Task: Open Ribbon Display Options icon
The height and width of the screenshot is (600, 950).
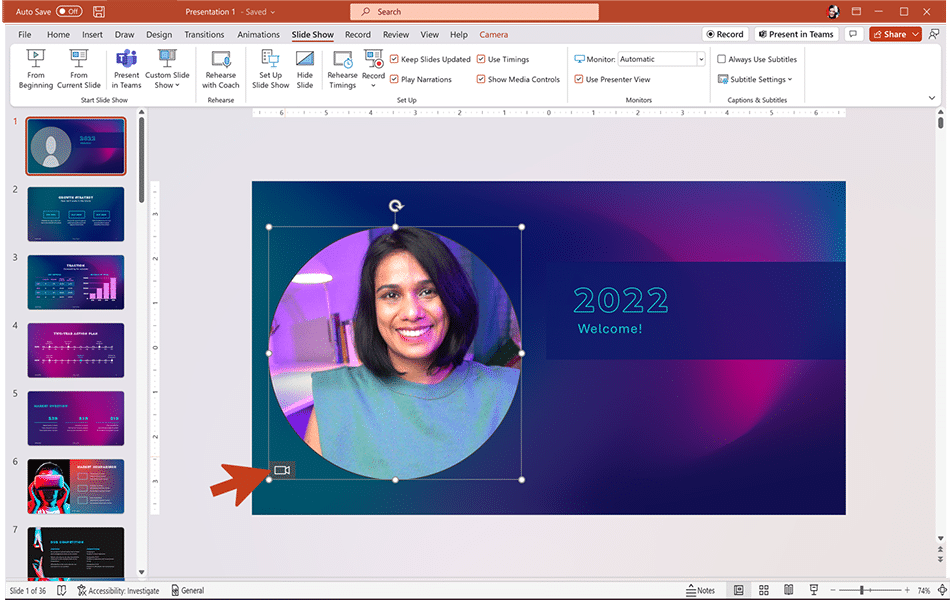Action: [x=856, y=12]
